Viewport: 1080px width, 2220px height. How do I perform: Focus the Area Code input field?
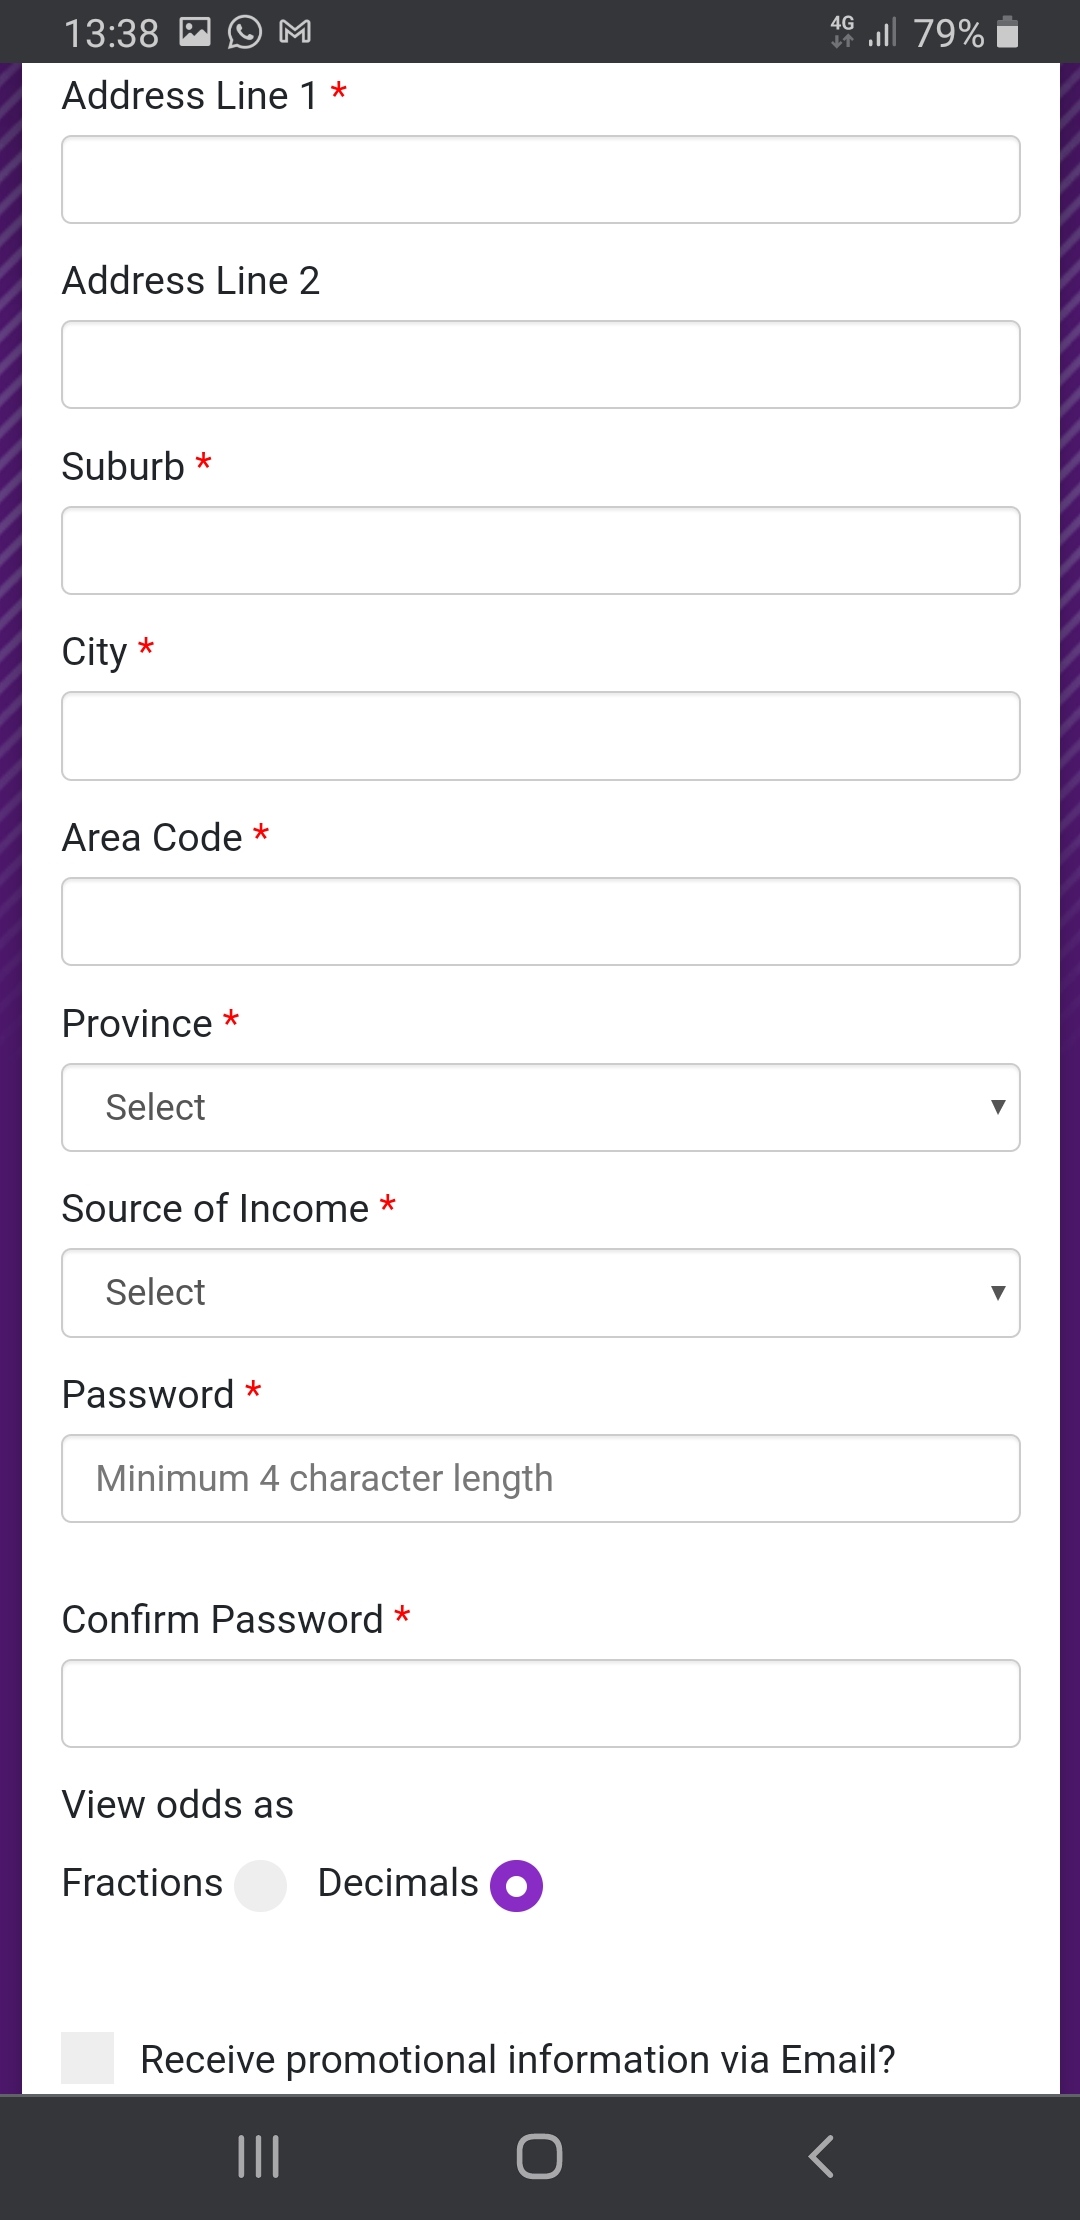(540, 921)
